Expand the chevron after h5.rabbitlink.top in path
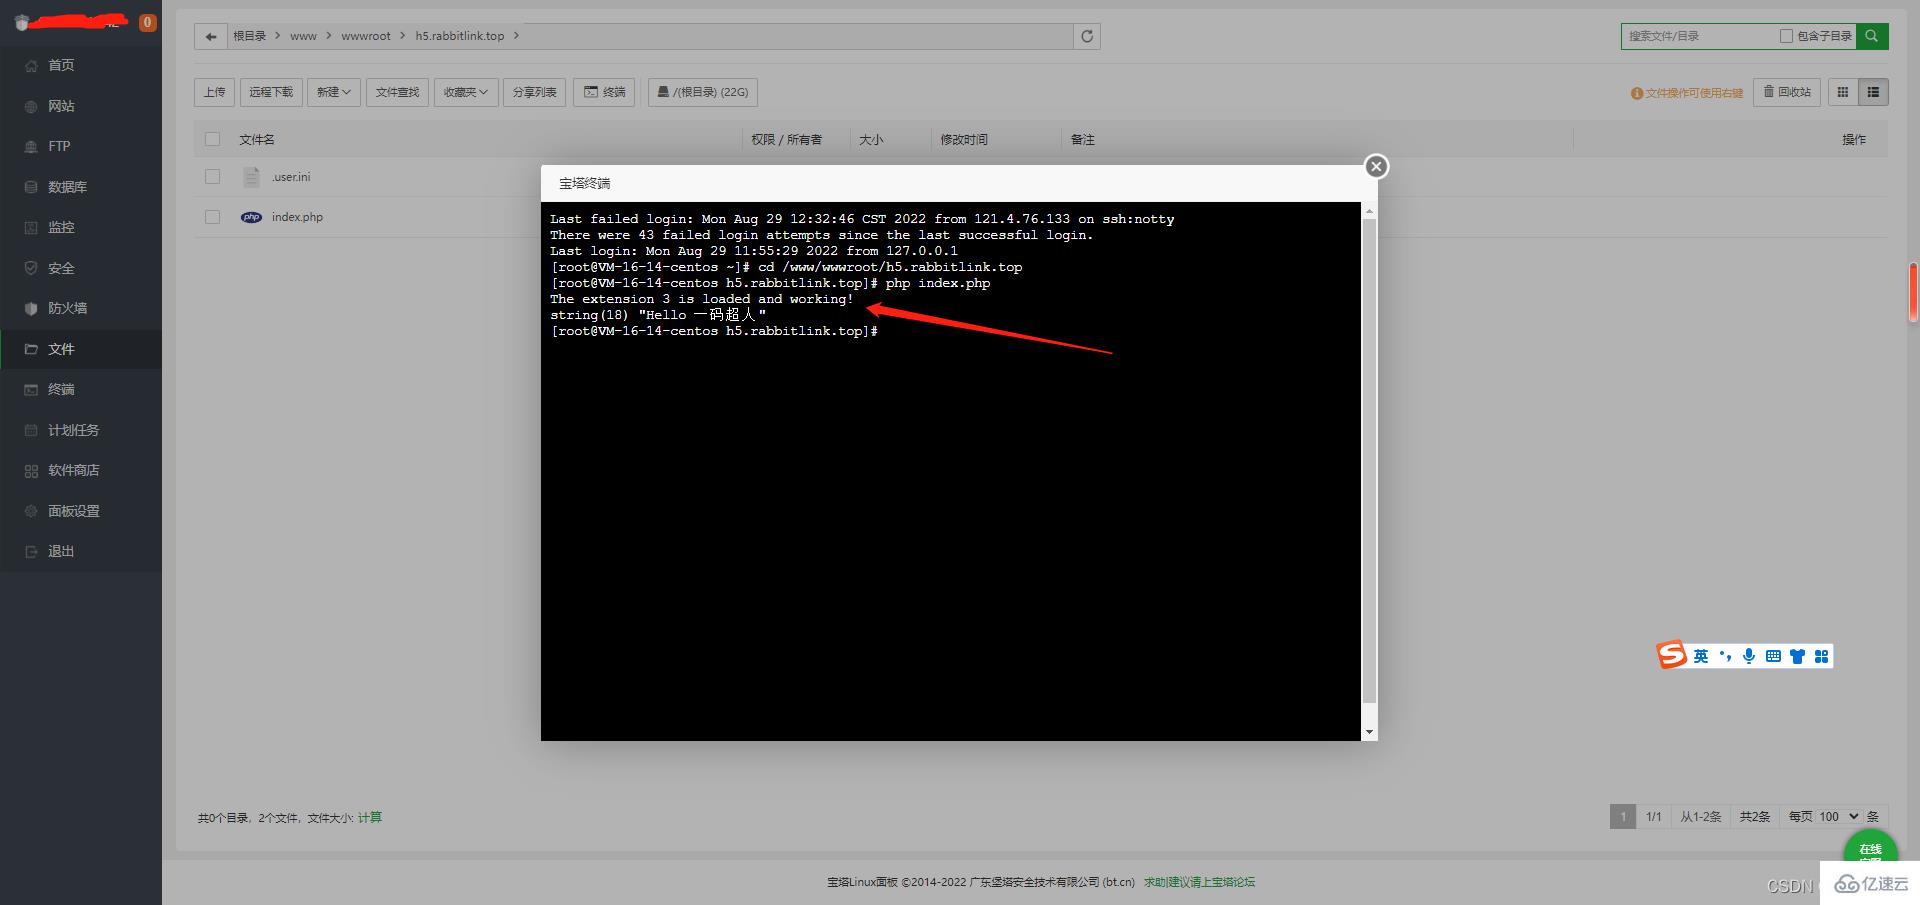 (x=516, y=36)
